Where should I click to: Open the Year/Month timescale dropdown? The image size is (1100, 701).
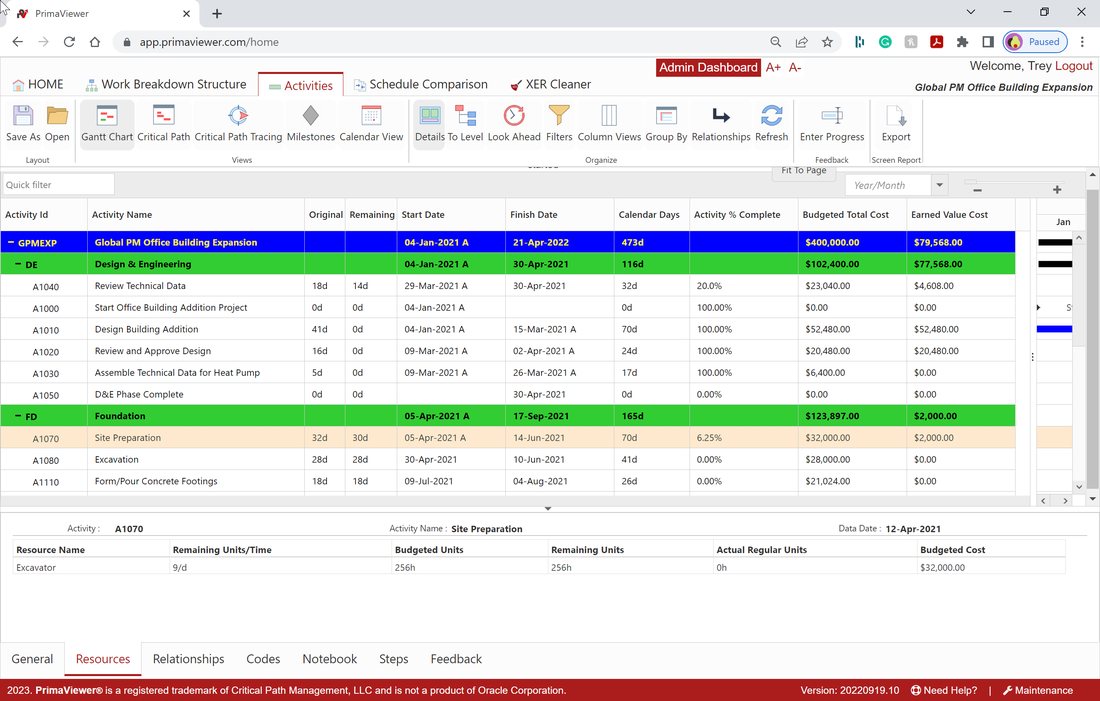939,185
